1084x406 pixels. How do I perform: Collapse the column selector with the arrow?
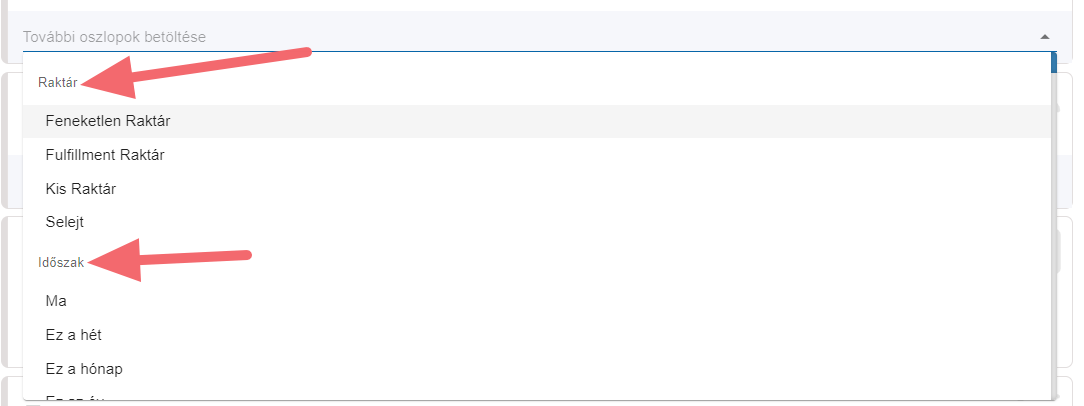click(x=1044, y=37)
